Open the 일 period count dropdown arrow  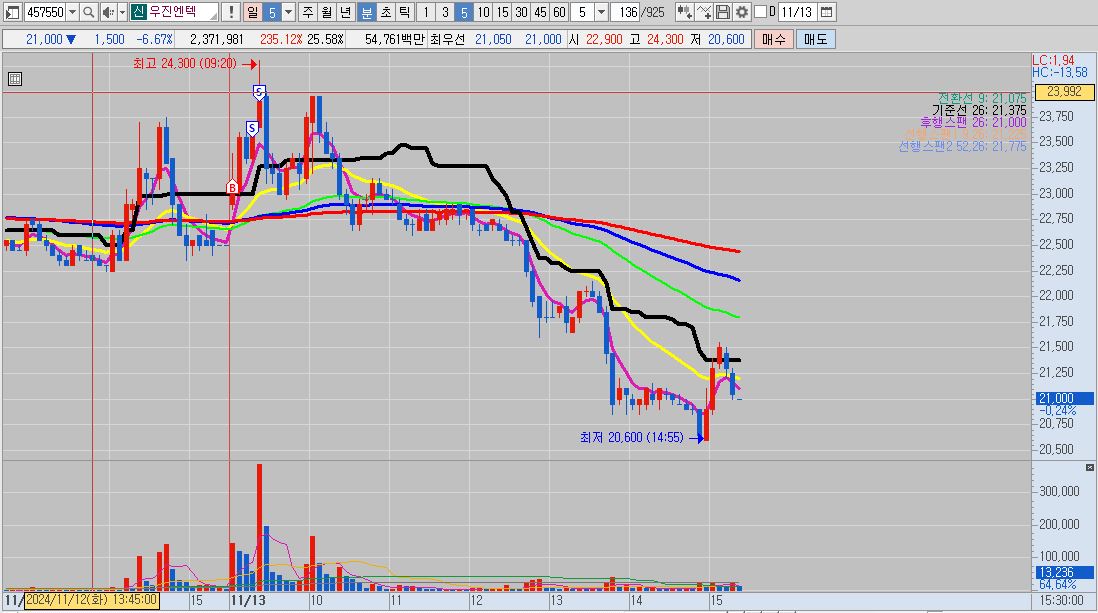click(x=289, y=12)
